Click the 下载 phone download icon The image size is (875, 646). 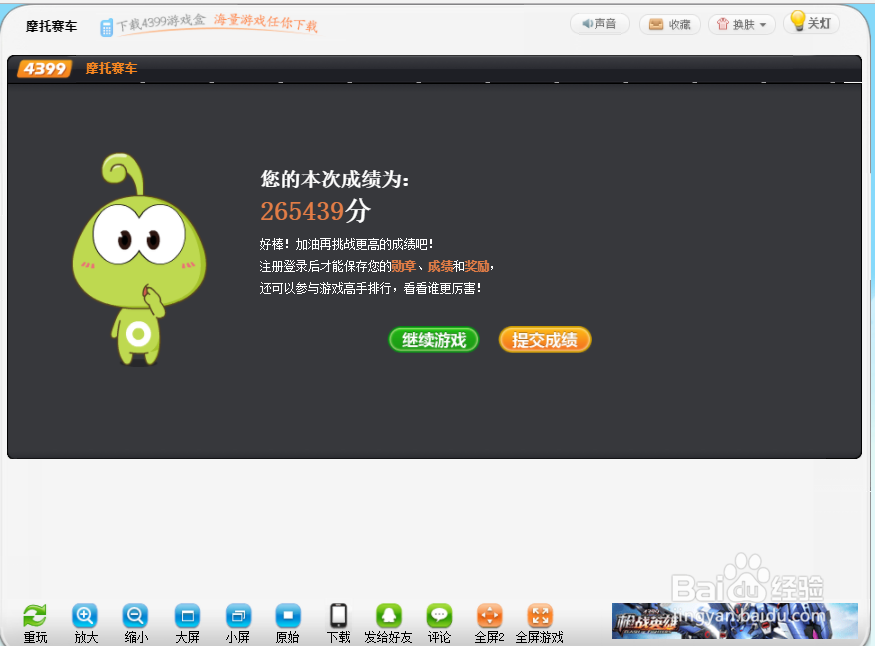(338, 616)
